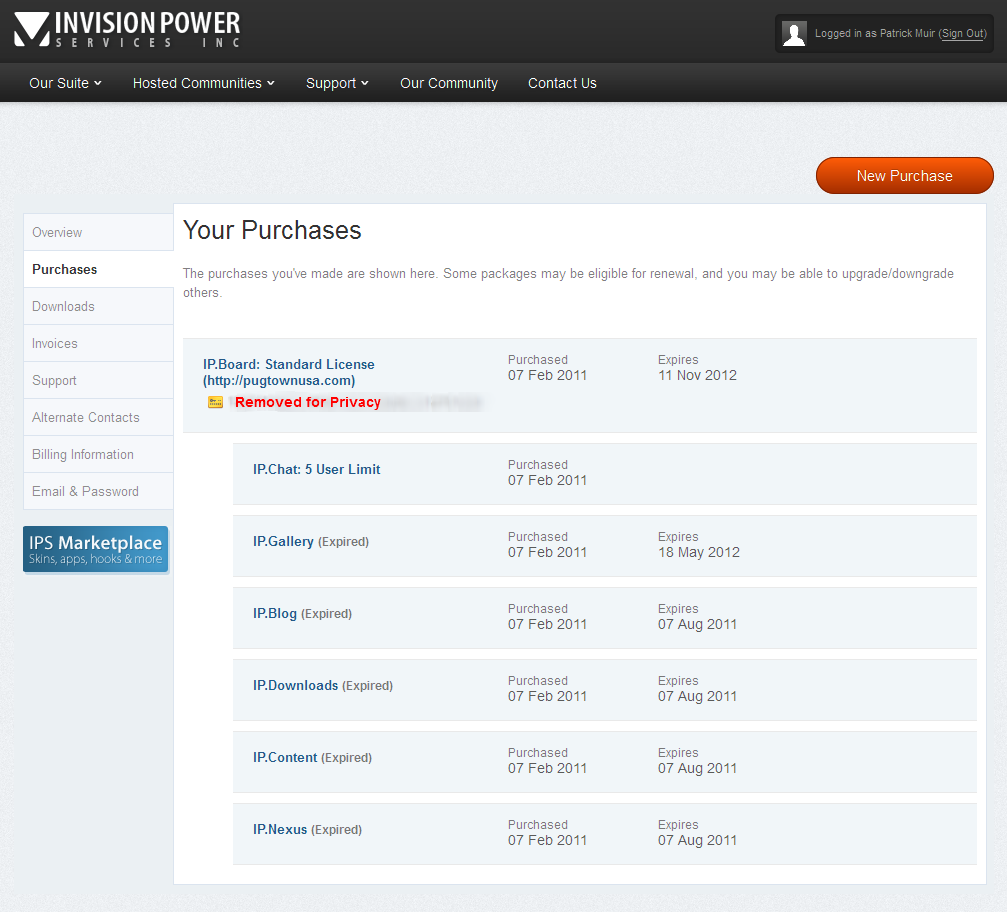Select the Billing Information sidebar tab
This screenshot has width=1007, height=912.
[98, 454]
